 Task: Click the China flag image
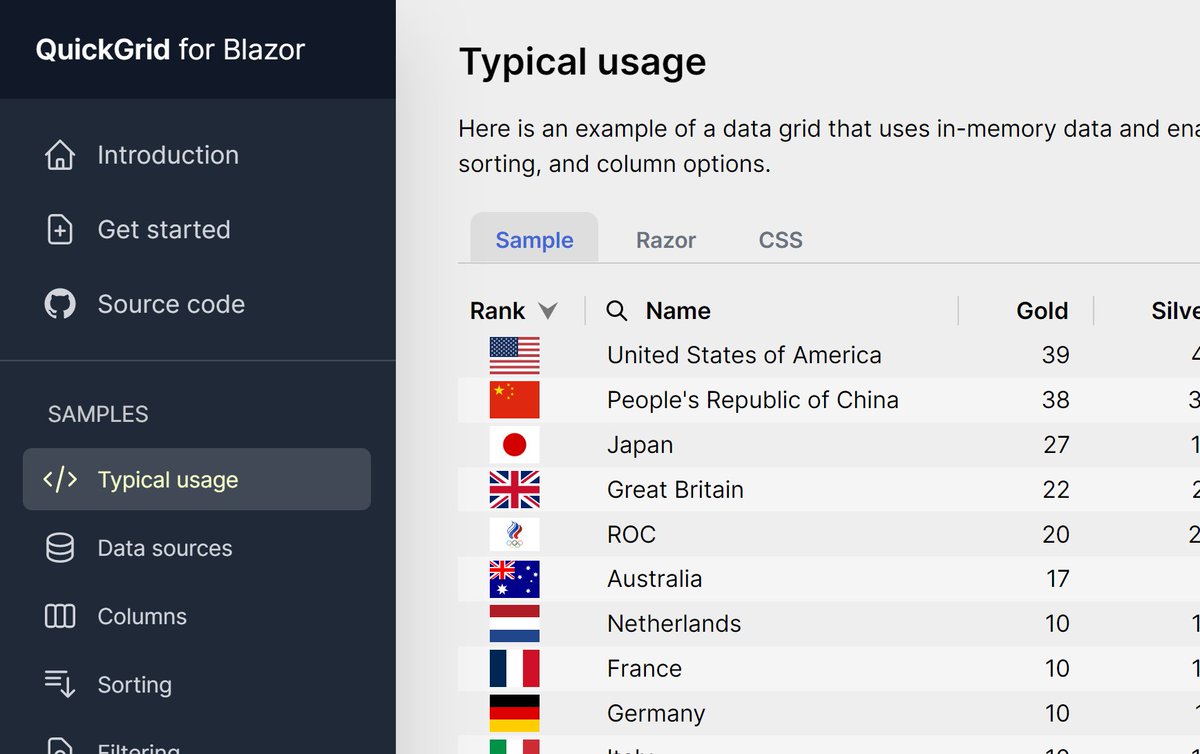pos(514,400)
